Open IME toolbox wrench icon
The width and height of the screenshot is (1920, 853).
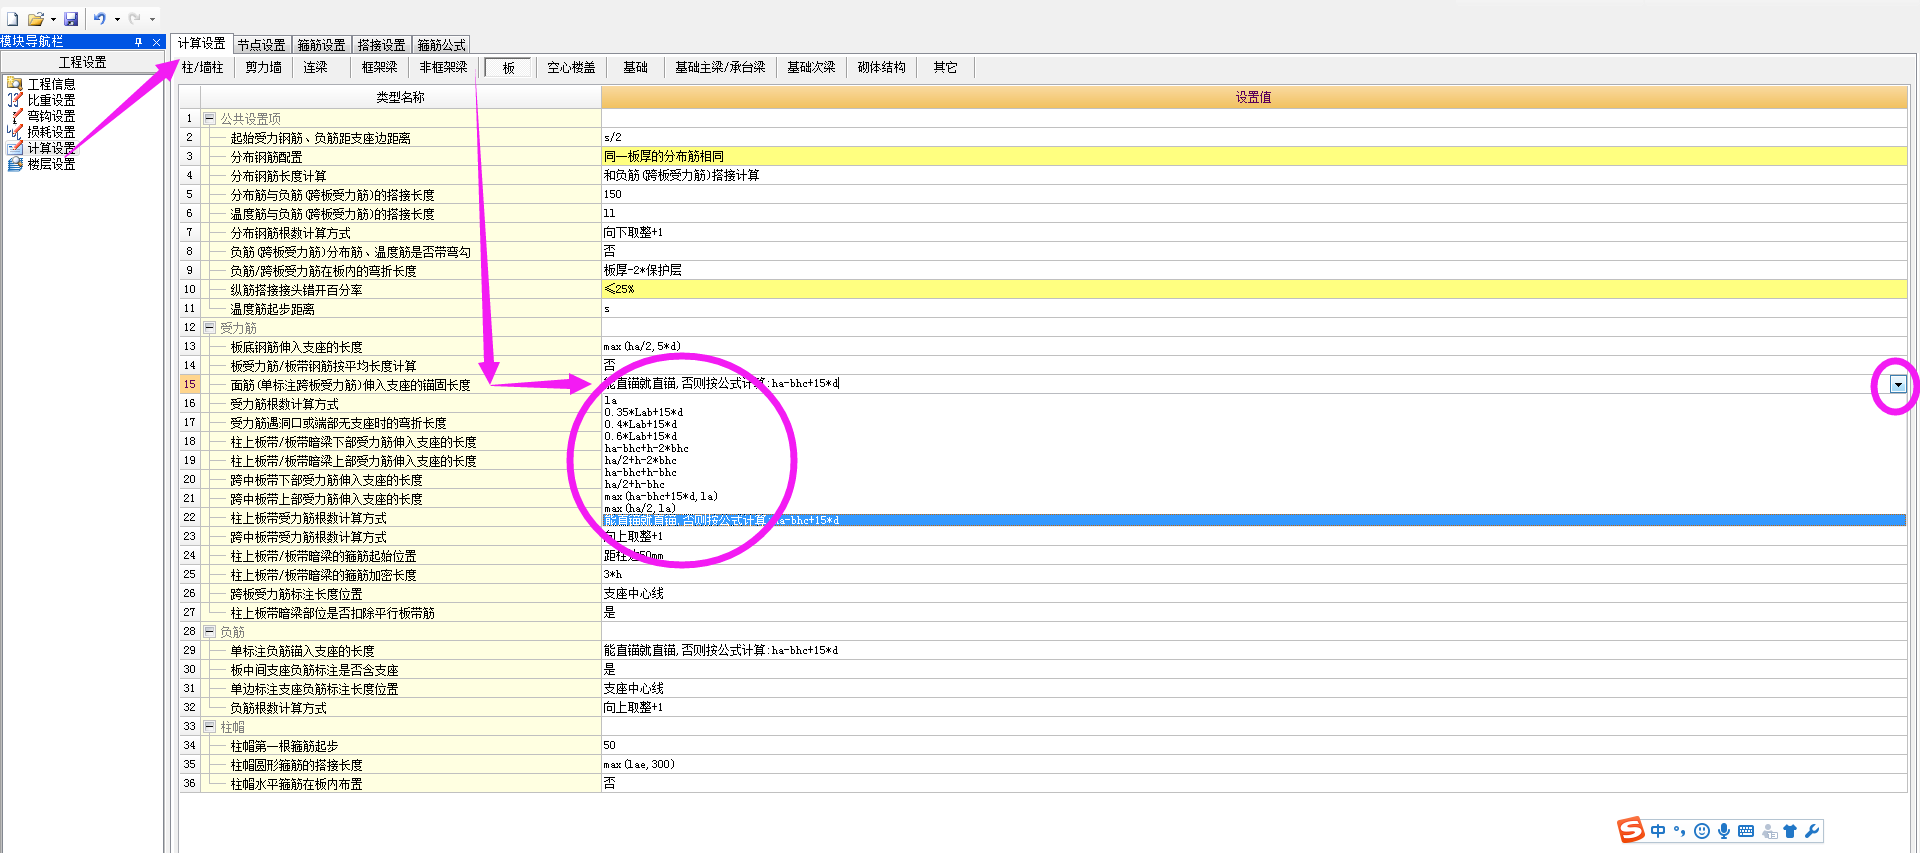coord(1812,831)
